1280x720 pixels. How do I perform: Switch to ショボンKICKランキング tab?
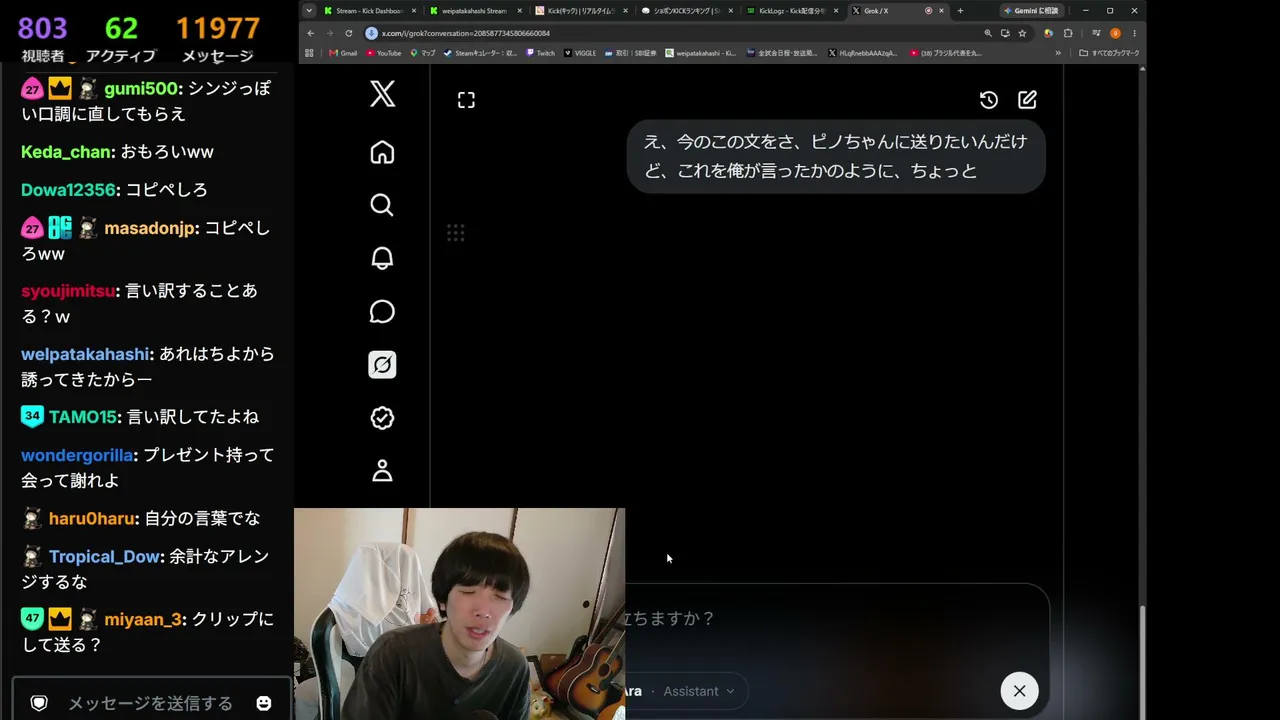pos(688,11)
